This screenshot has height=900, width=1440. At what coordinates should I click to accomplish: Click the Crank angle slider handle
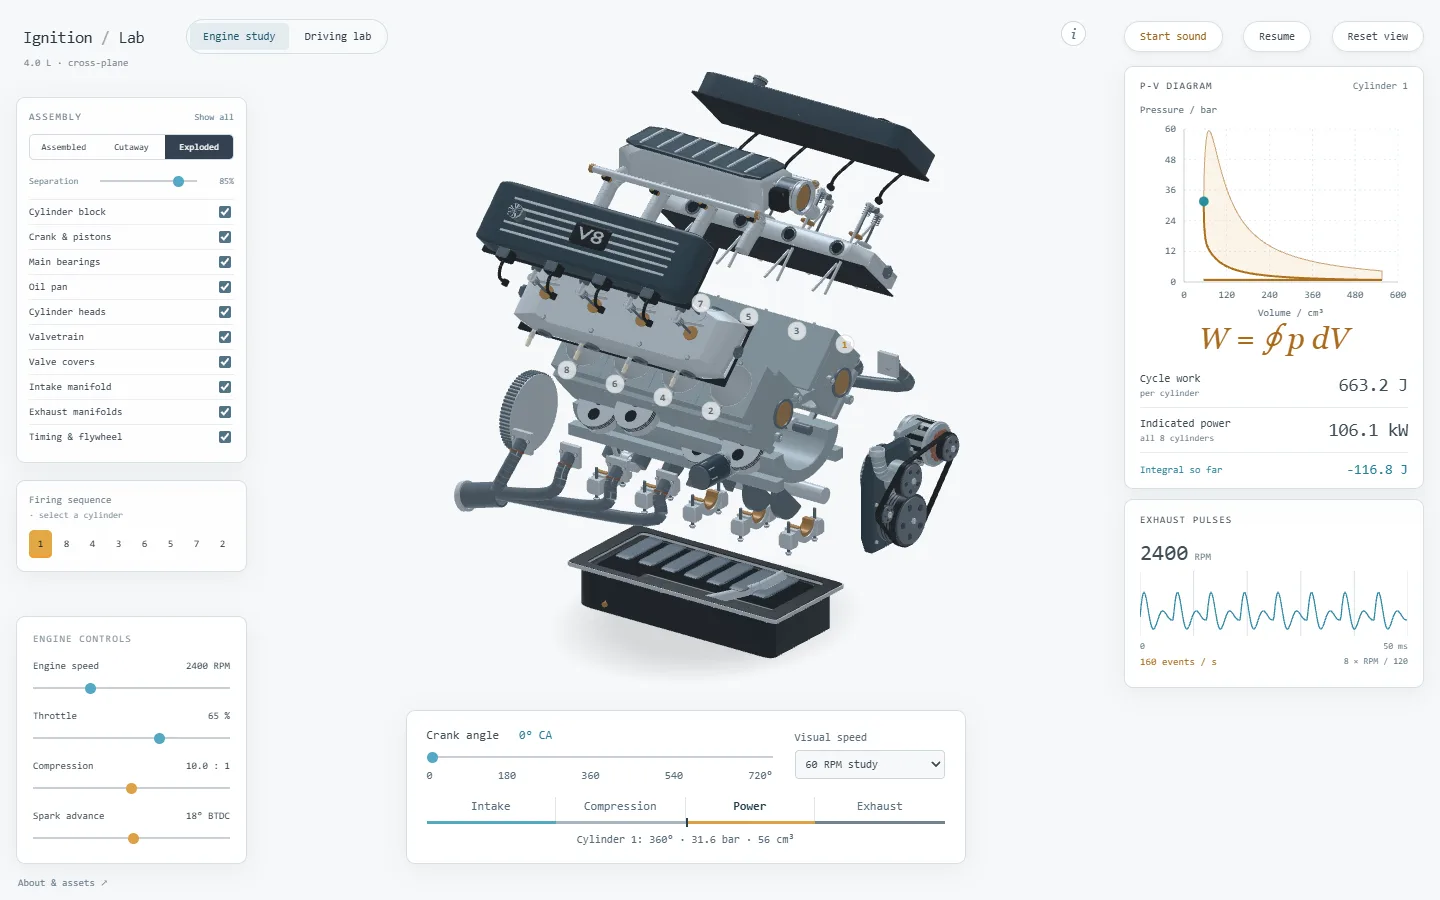(432, 757)
